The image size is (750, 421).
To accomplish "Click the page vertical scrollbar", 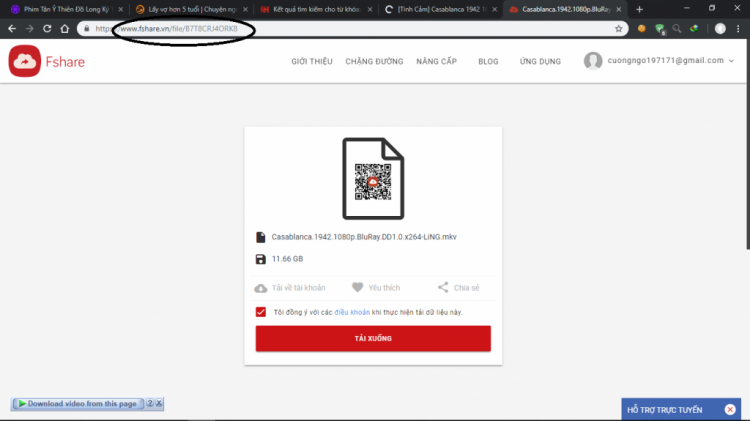I will tap(748, 144).
